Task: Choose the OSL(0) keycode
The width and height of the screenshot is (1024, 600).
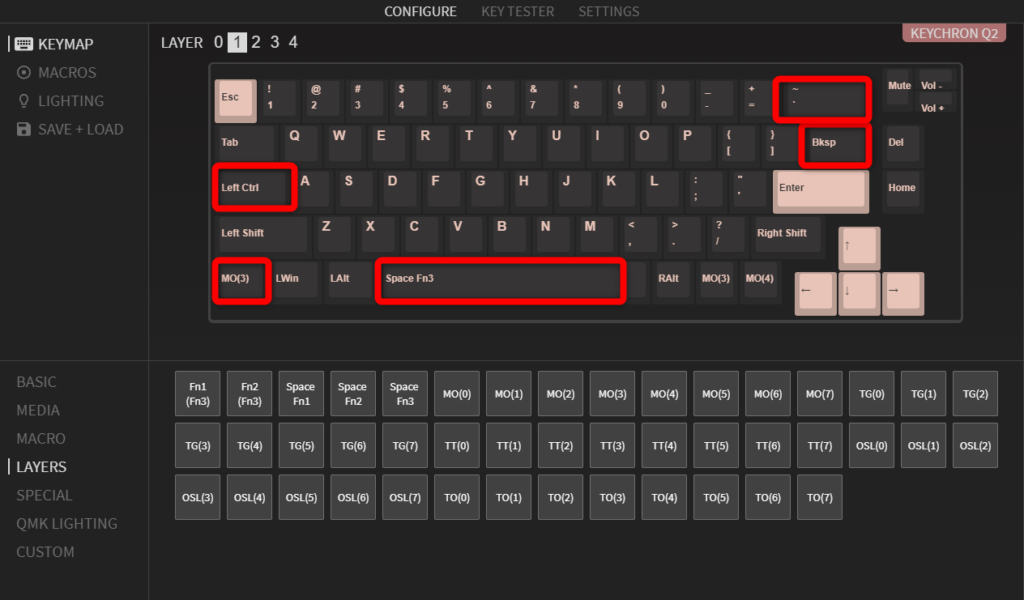Action: click(x=871, y=445)
